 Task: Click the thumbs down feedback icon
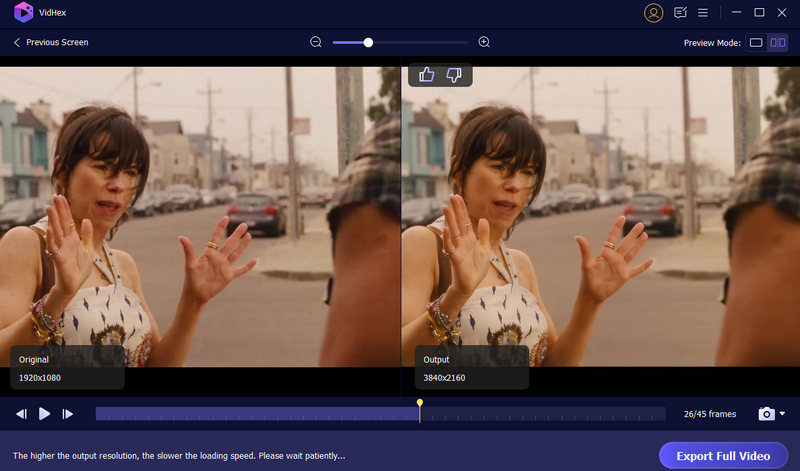(453, 75)
